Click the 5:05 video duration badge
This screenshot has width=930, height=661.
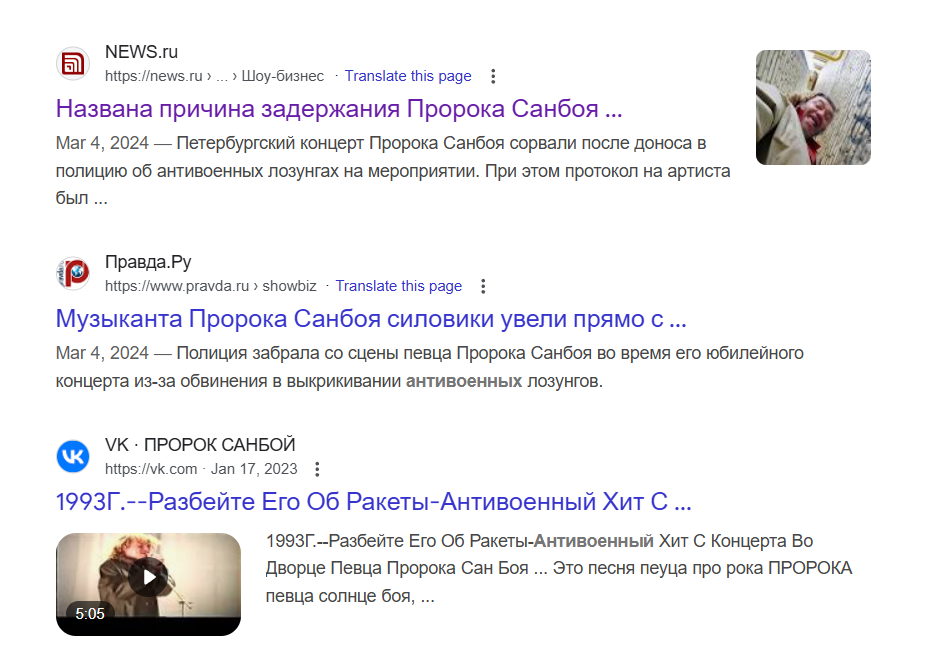90,614
